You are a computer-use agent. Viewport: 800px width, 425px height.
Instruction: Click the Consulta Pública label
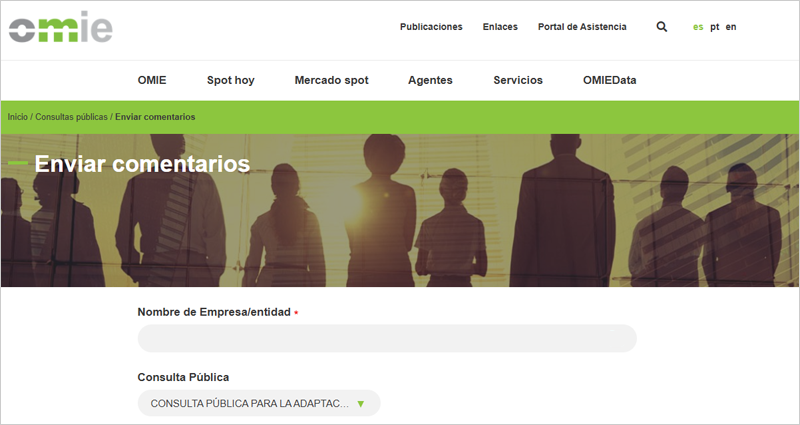click(x=183, y=377)
